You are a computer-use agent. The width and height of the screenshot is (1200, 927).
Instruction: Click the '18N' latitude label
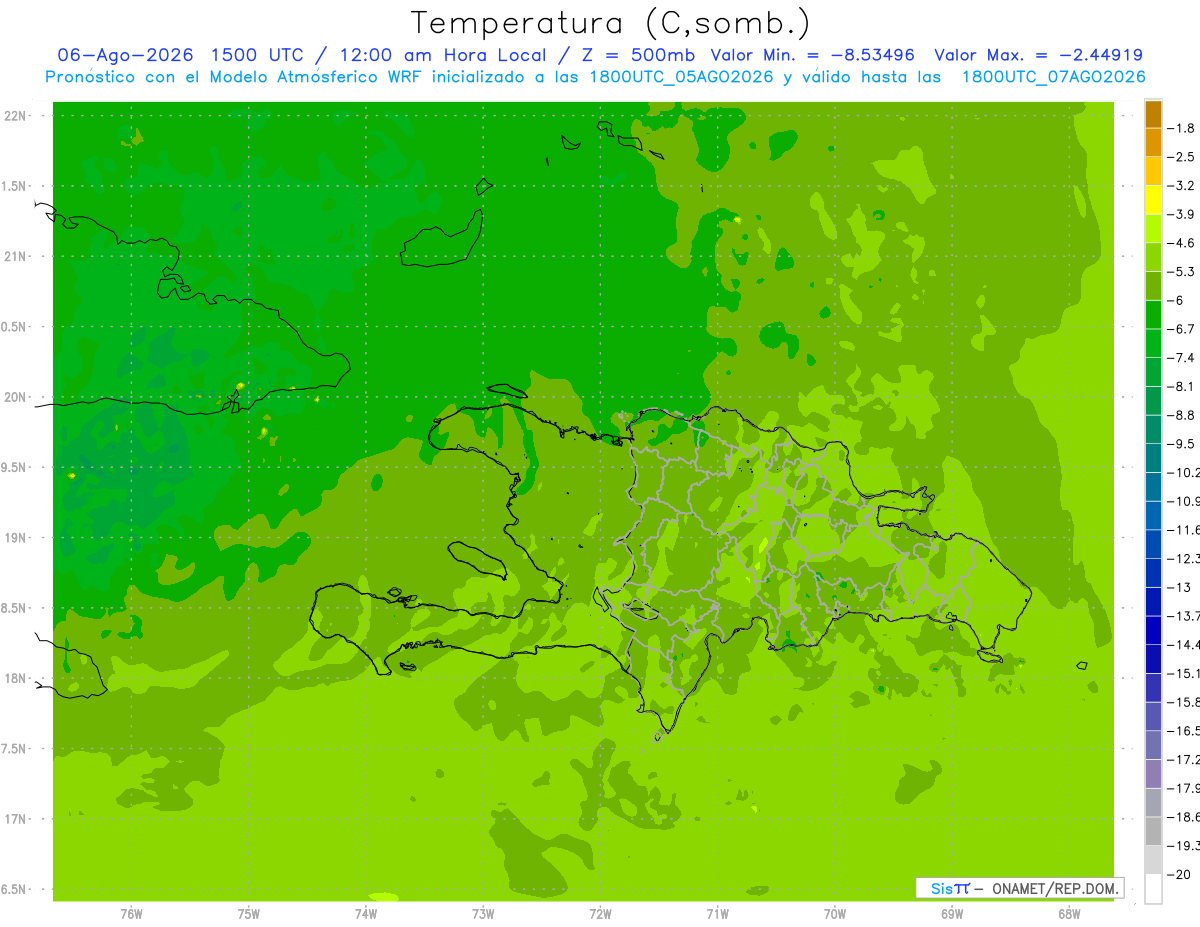coord(17,679)
